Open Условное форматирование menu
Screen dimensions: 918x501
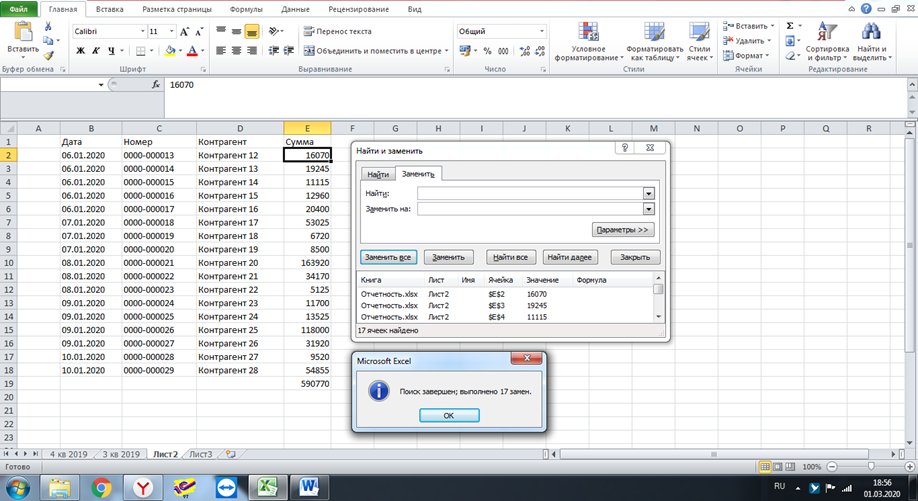(x=588, y=42)
